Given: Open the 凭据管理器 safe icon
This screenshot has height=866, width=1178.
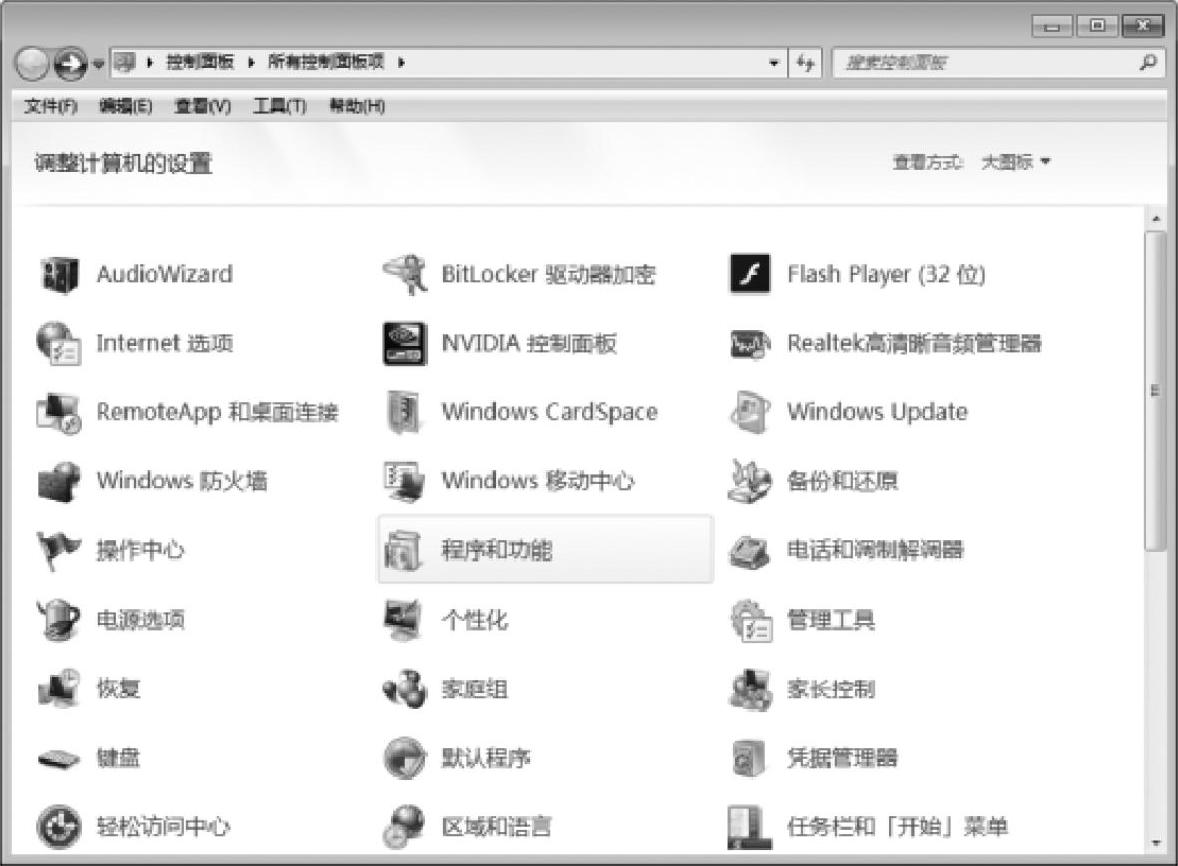Looking at the screenshot, I should 750,758.
